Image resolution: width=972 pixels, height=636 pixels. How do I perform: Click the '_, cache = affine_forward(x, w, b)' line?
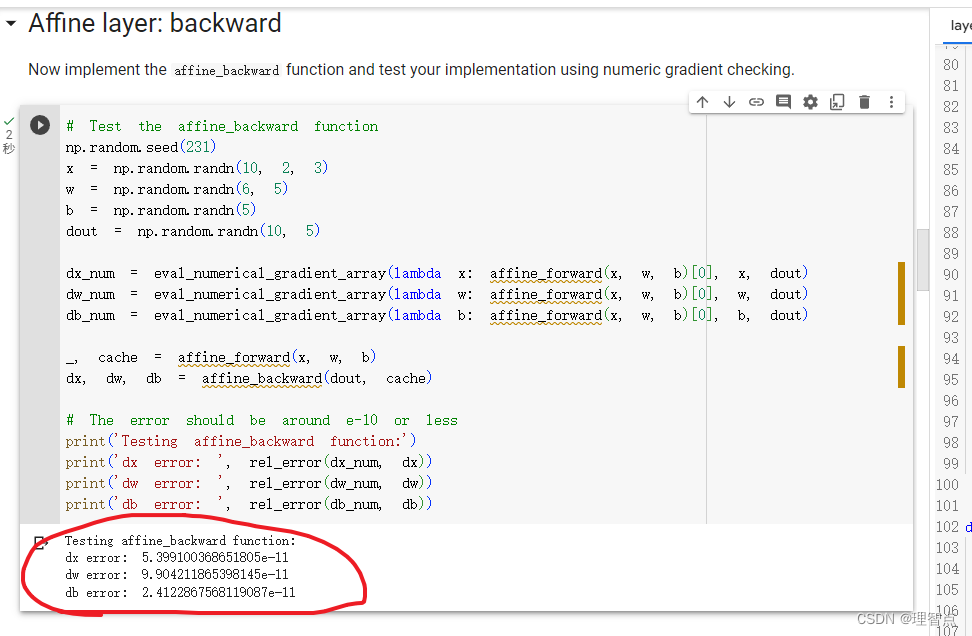coord(221,358)
